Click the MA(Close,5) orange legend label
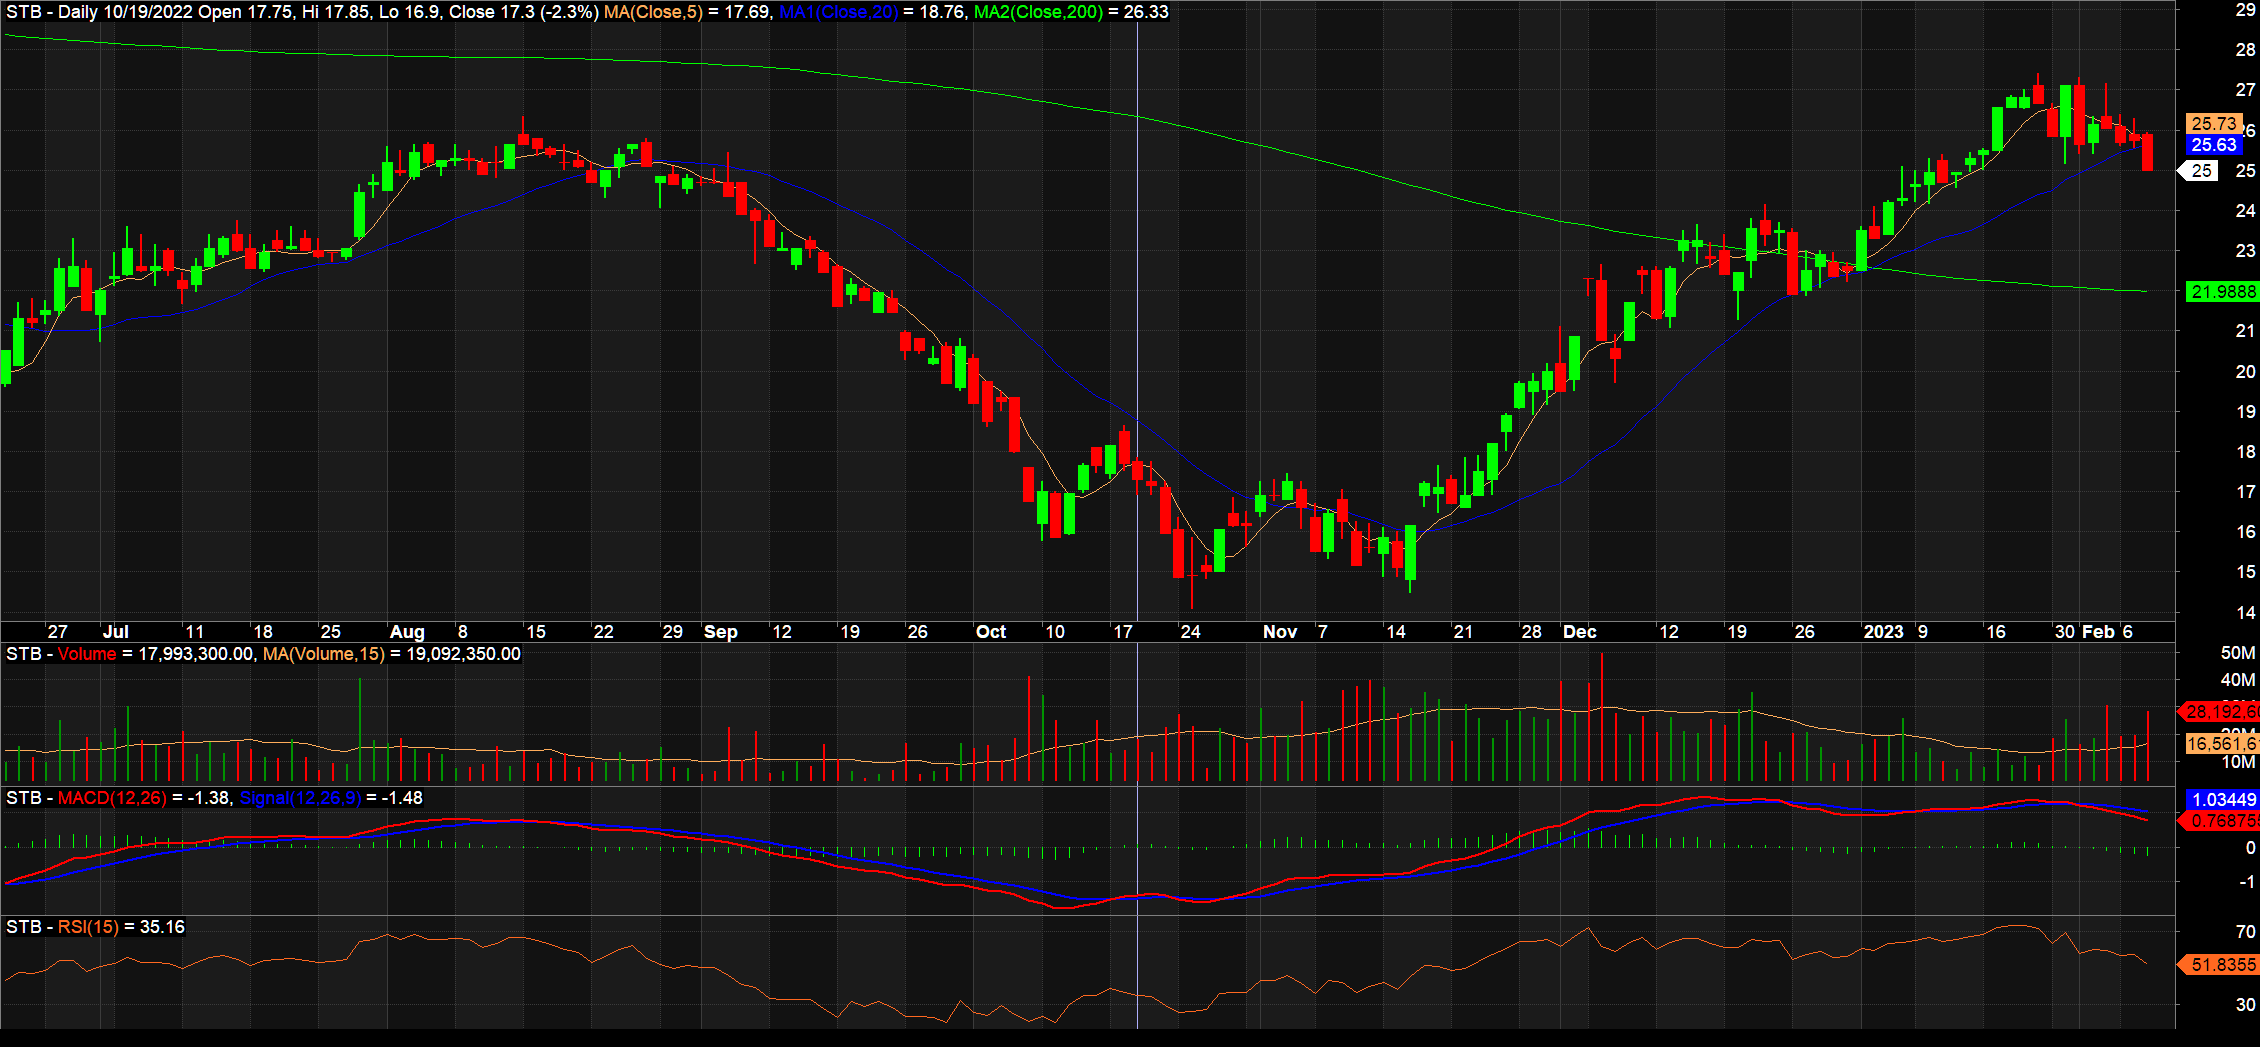Viewport: 2260px width, 1047px height. coord(653,12)
